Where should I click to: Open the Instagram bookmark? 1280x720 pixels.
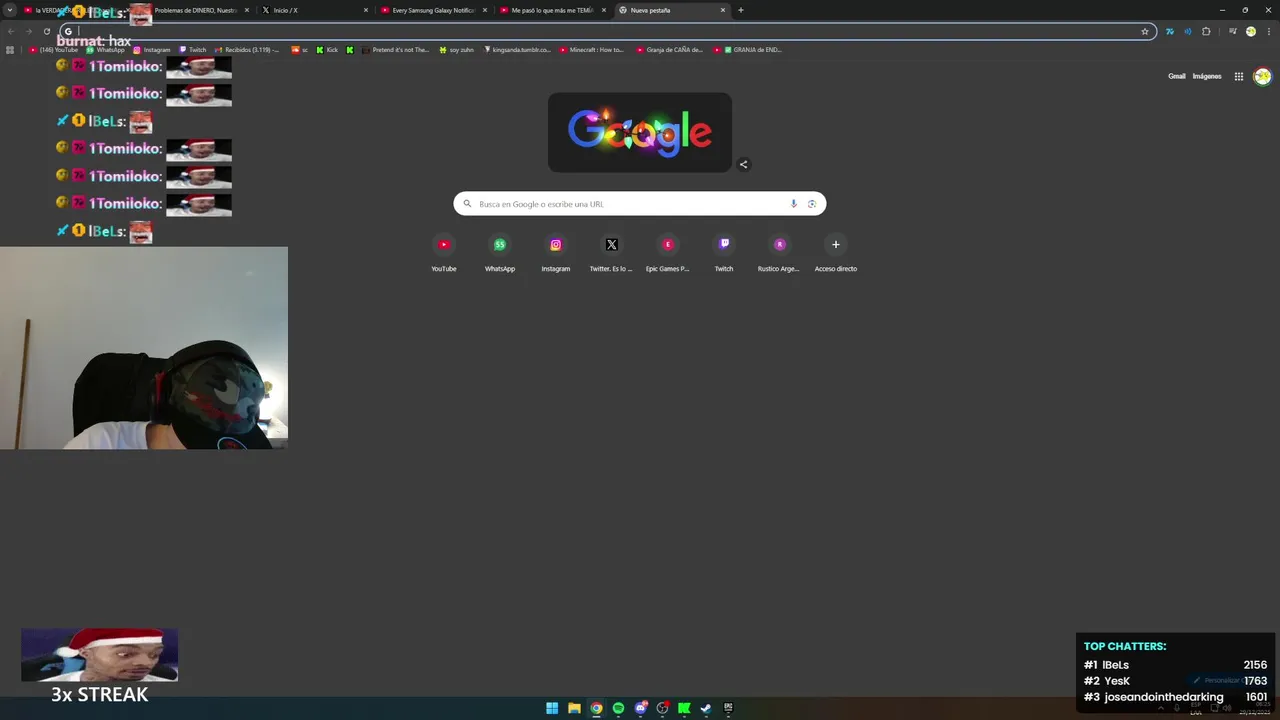coord(152,49)
